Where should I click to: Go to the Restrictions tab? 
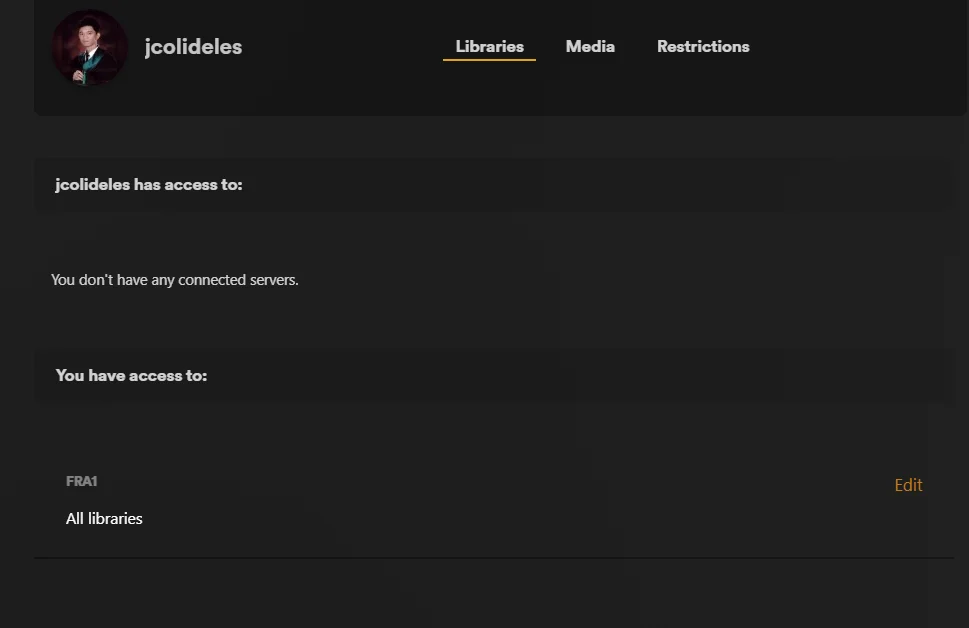703,47
